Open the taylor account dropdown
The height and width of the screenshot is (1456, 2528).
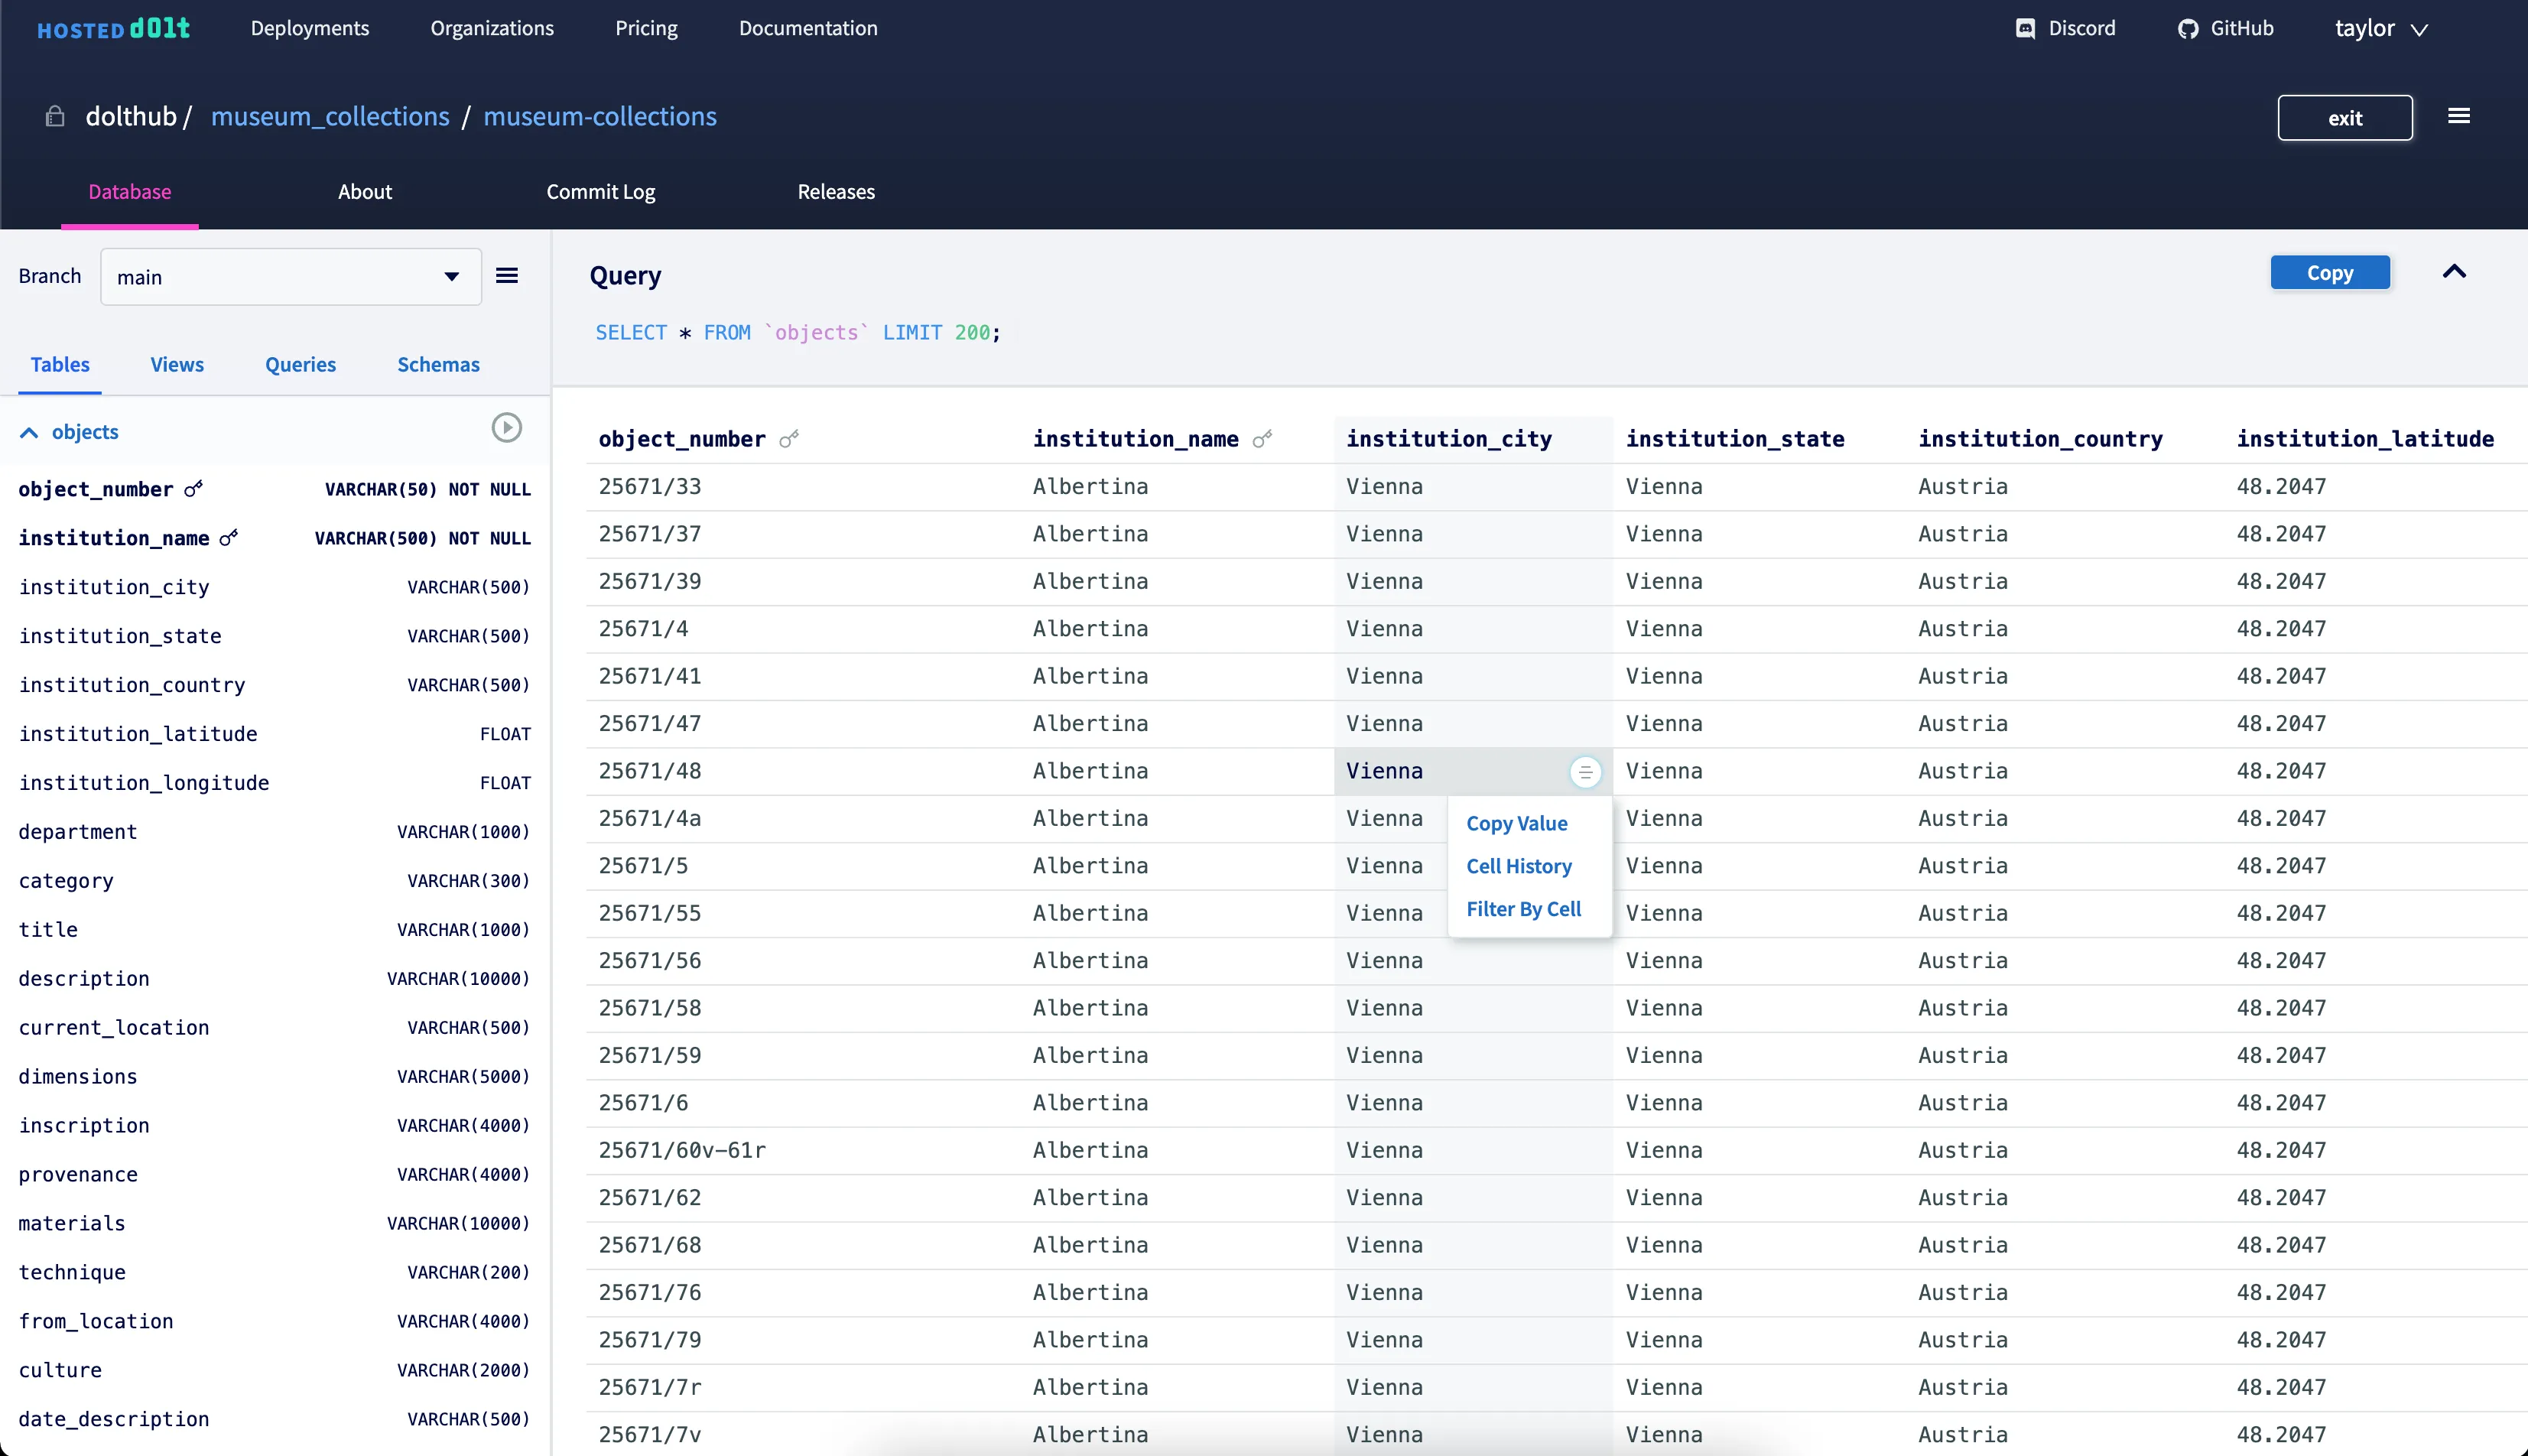tap(2380, 28)
